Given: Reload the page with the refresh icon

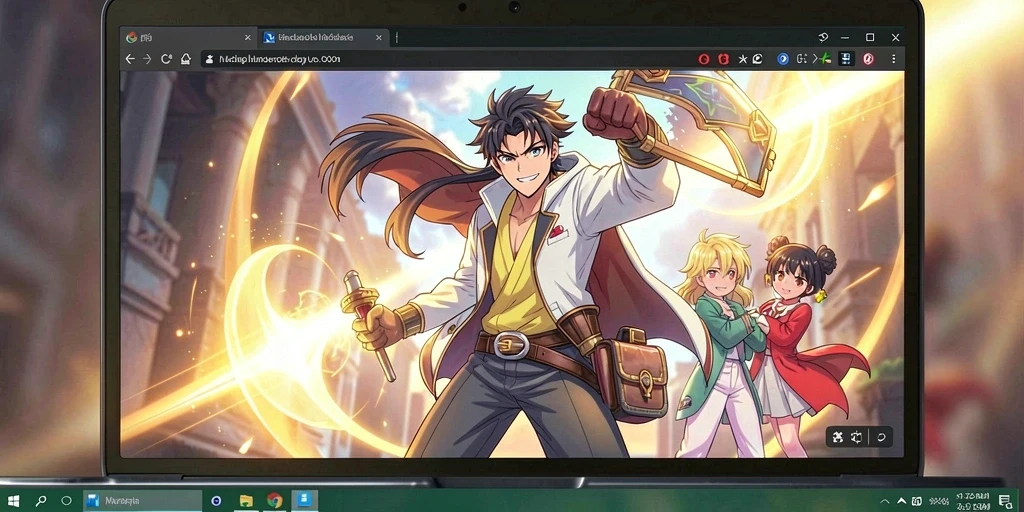Looking at the screenshot, I should pos(166,59).
